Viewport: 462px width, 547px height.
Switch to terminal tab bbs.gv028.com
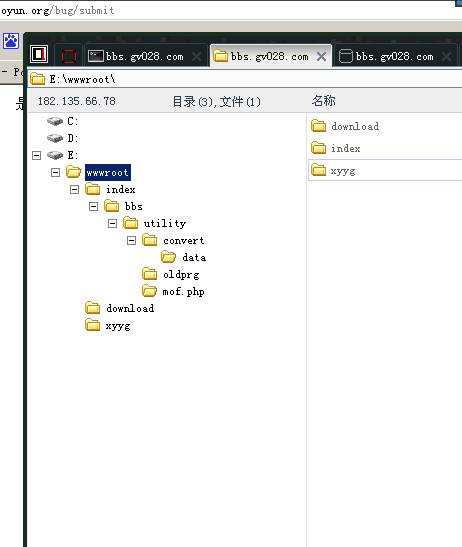point(145,56)
